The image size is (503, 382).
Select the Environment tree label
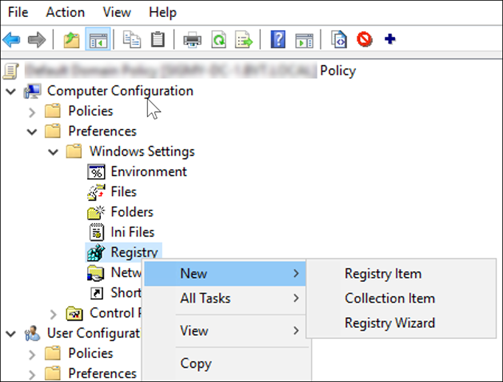(149, 171)
